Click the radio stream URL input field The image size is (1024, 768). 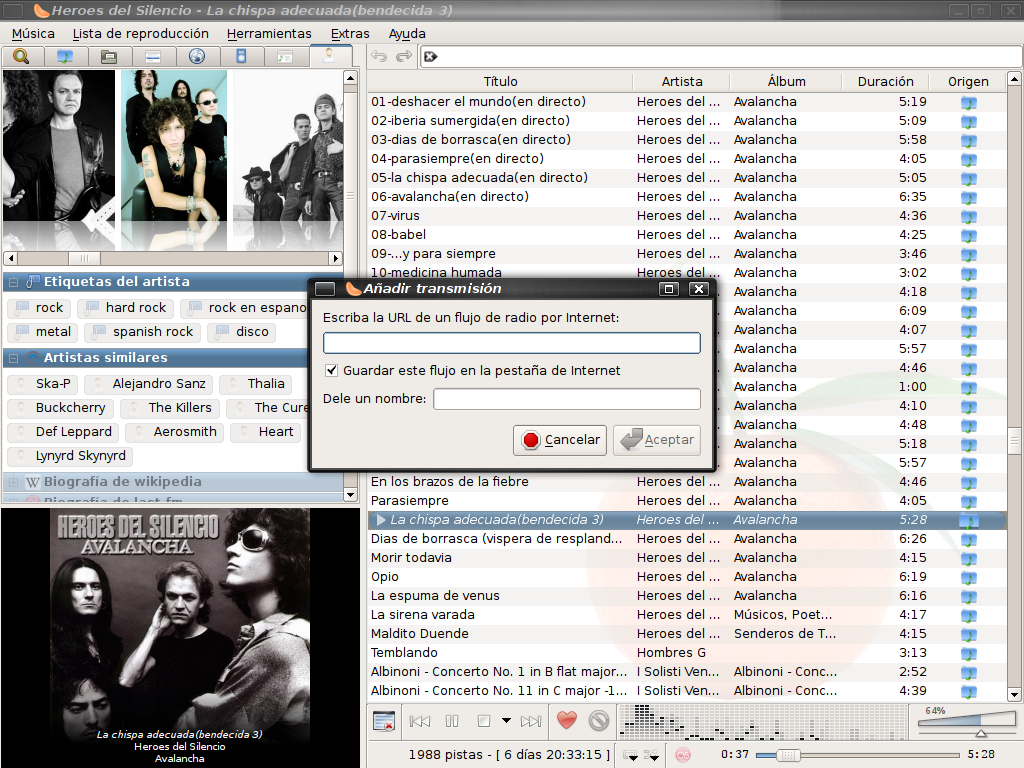click(x=511, y=344)
